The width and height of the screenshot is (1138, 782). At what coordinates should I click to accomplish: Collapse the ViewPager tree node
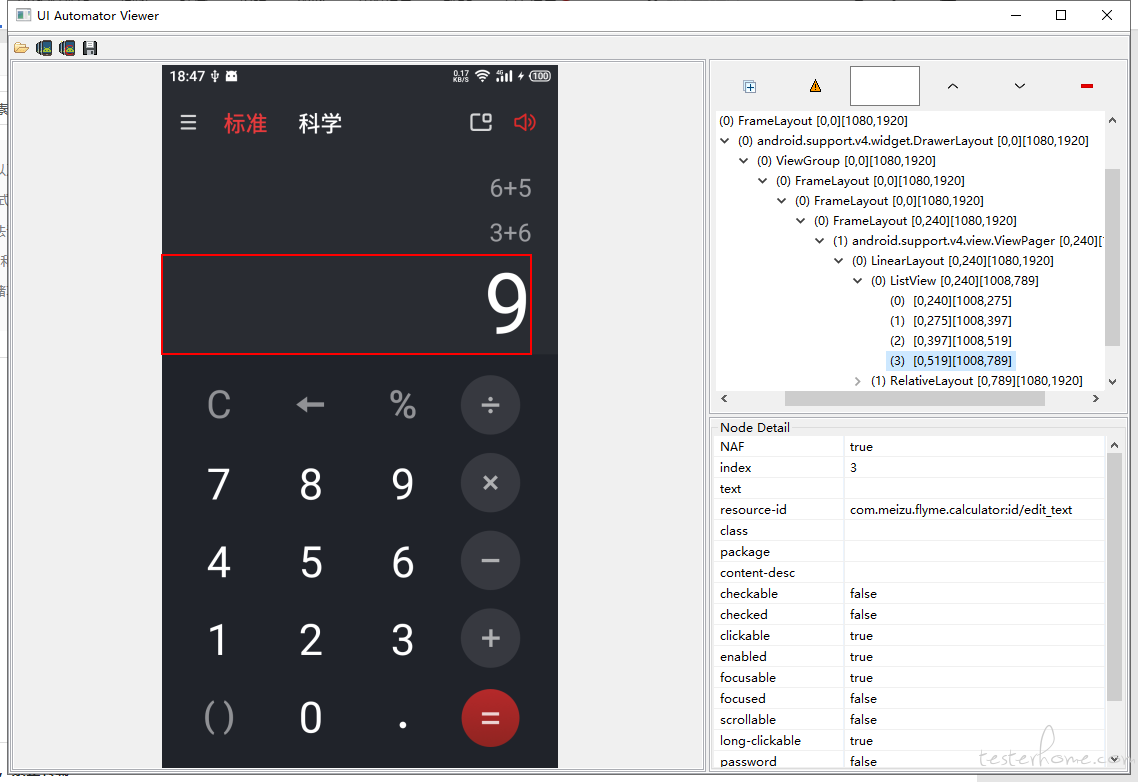(819, 240)
